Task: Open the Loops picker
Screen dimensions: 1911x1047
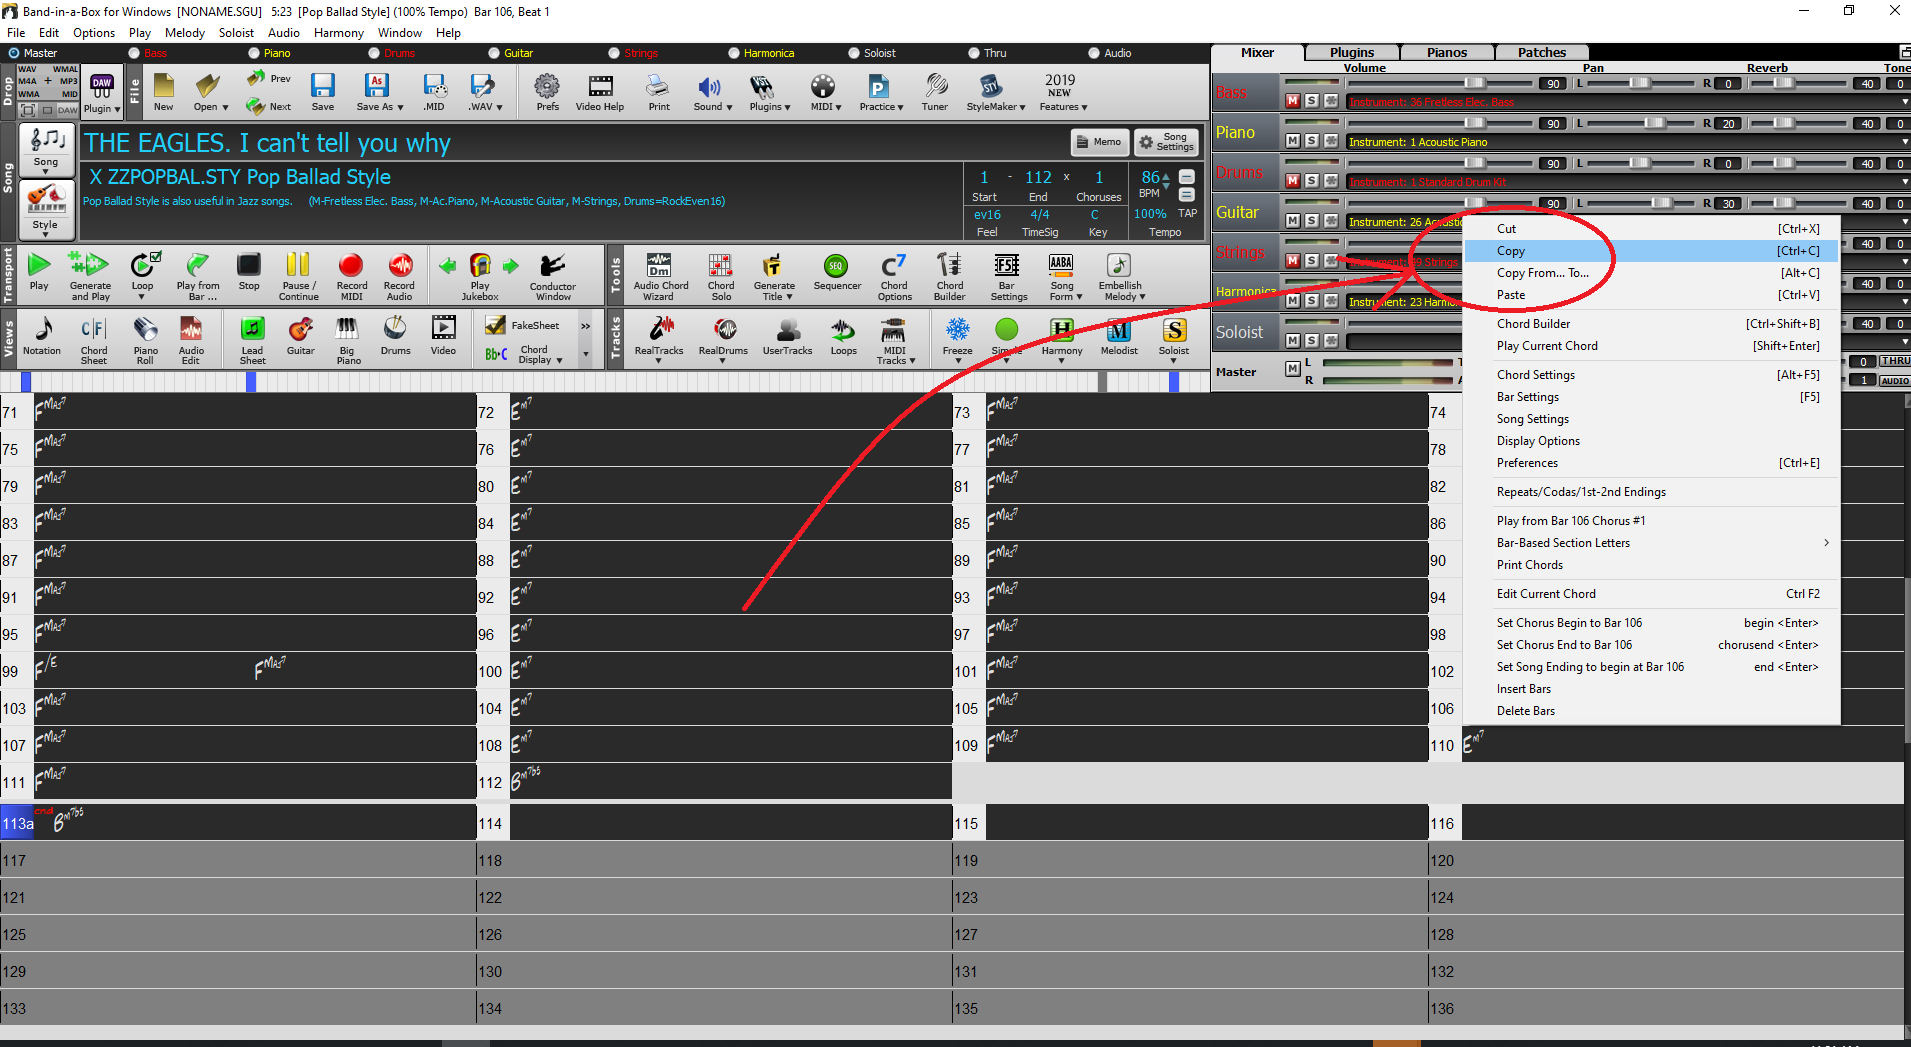Action: 843,337
